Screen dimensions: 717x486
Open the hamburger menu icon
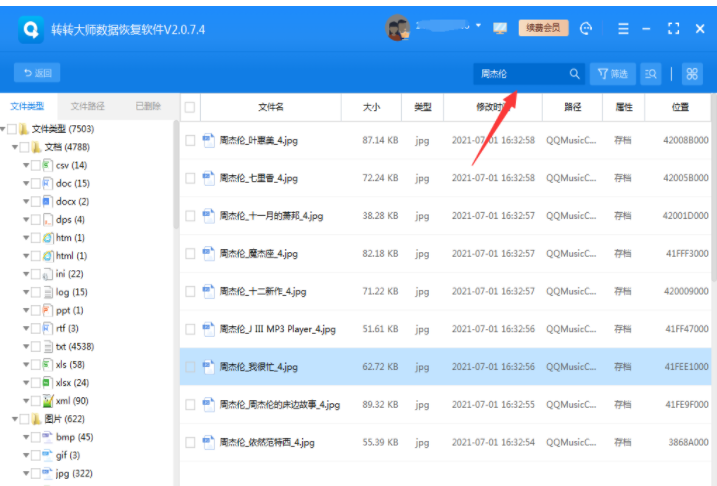[623, 29]
